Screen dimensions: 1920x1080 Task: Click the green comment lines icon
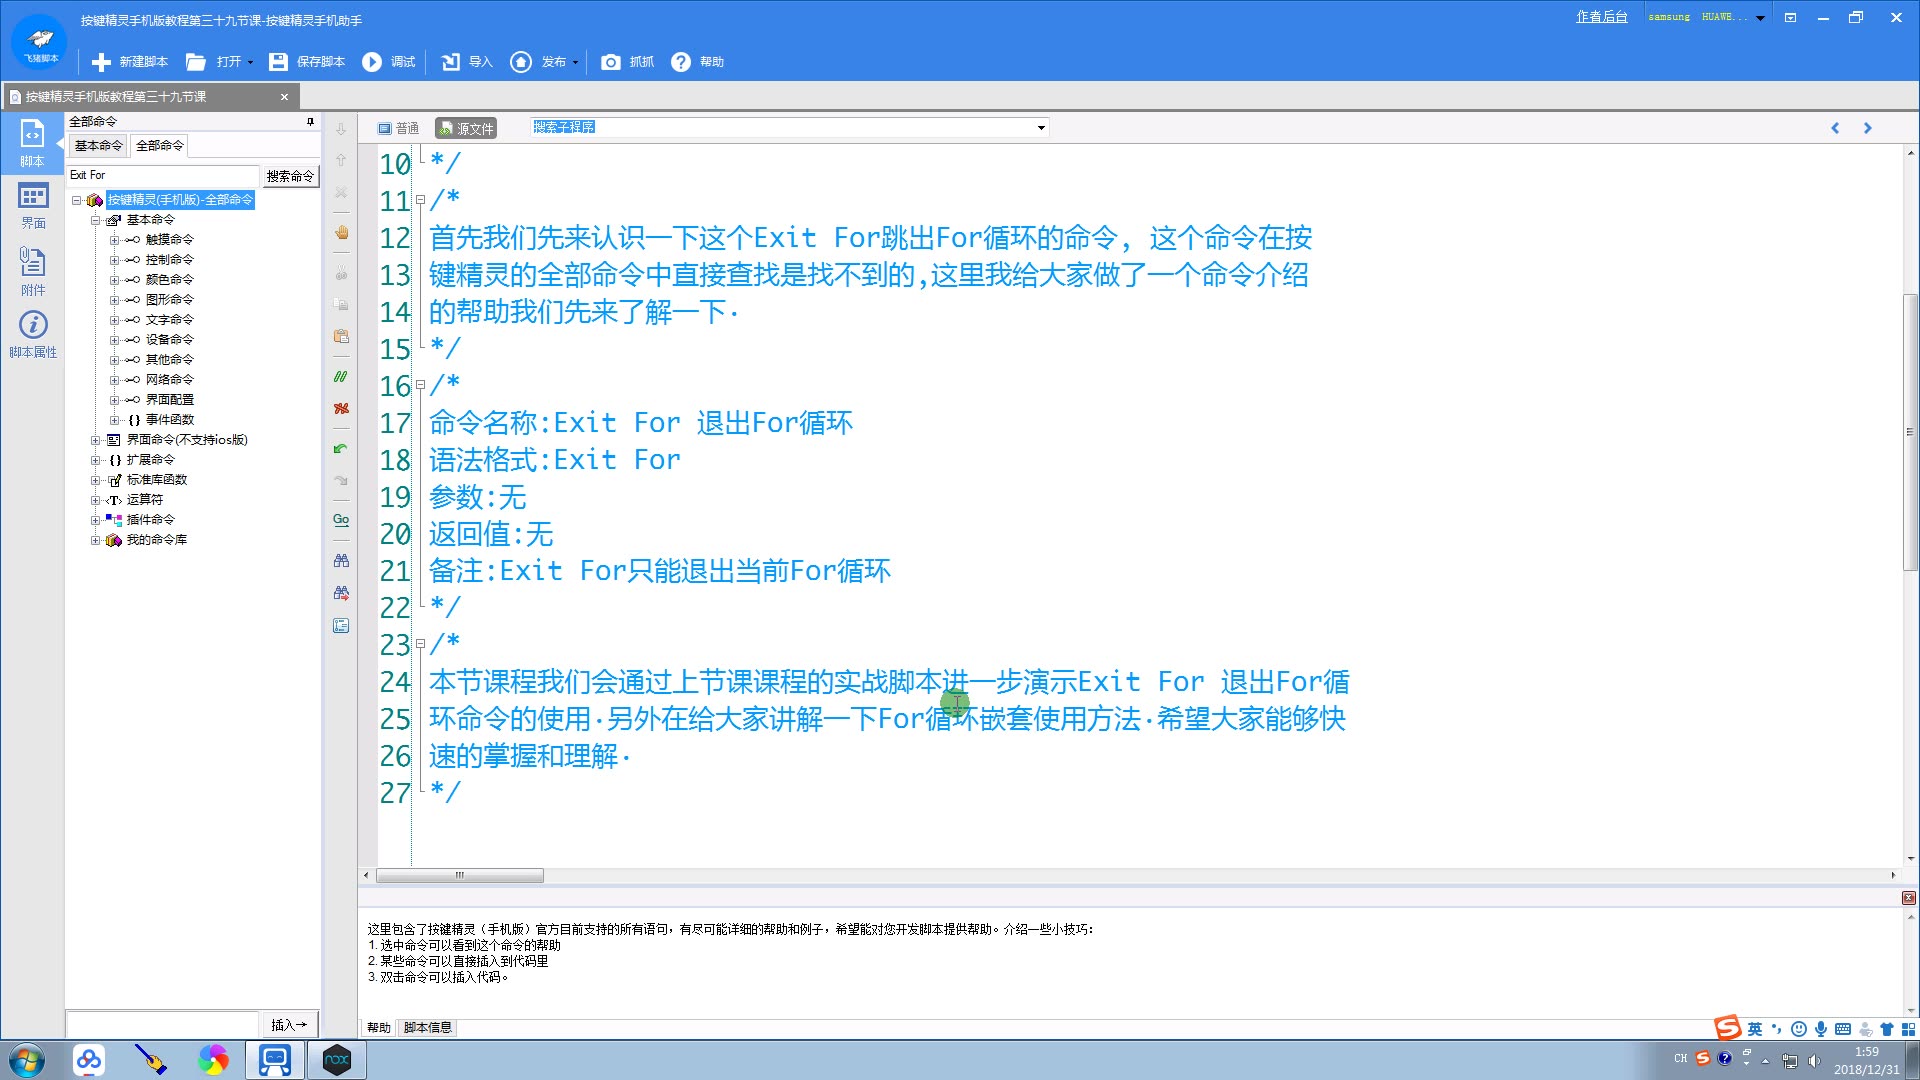point(341,377)
